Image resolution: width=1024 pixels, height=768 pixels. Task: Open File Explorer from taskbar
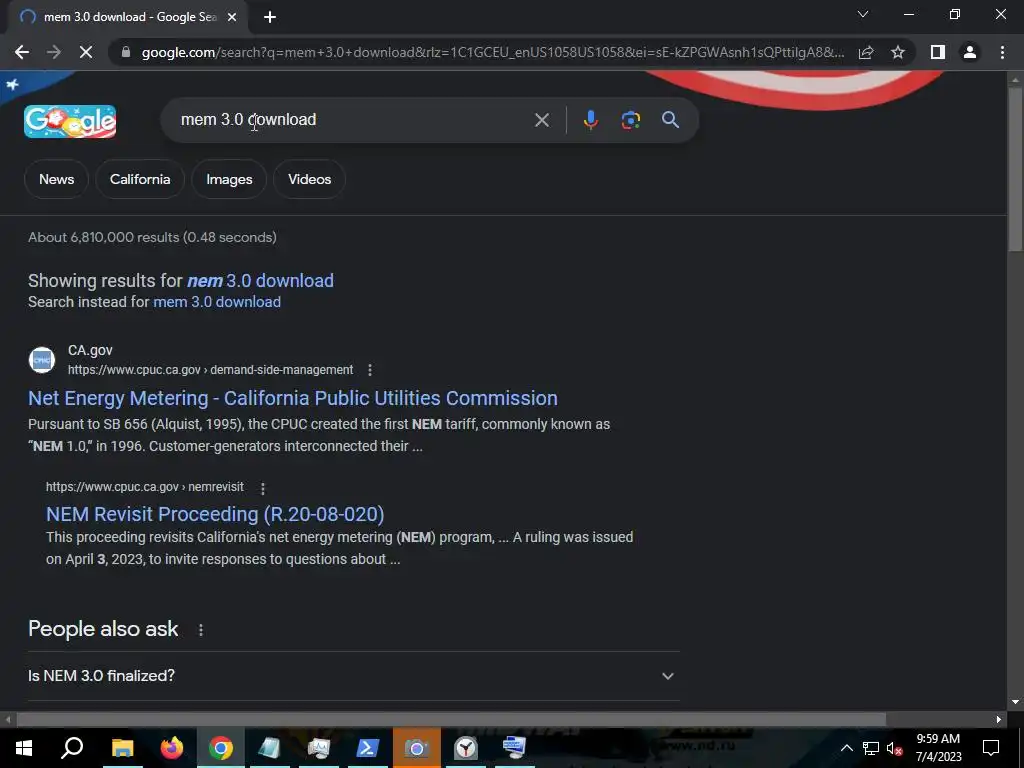[x=122, y=748]
